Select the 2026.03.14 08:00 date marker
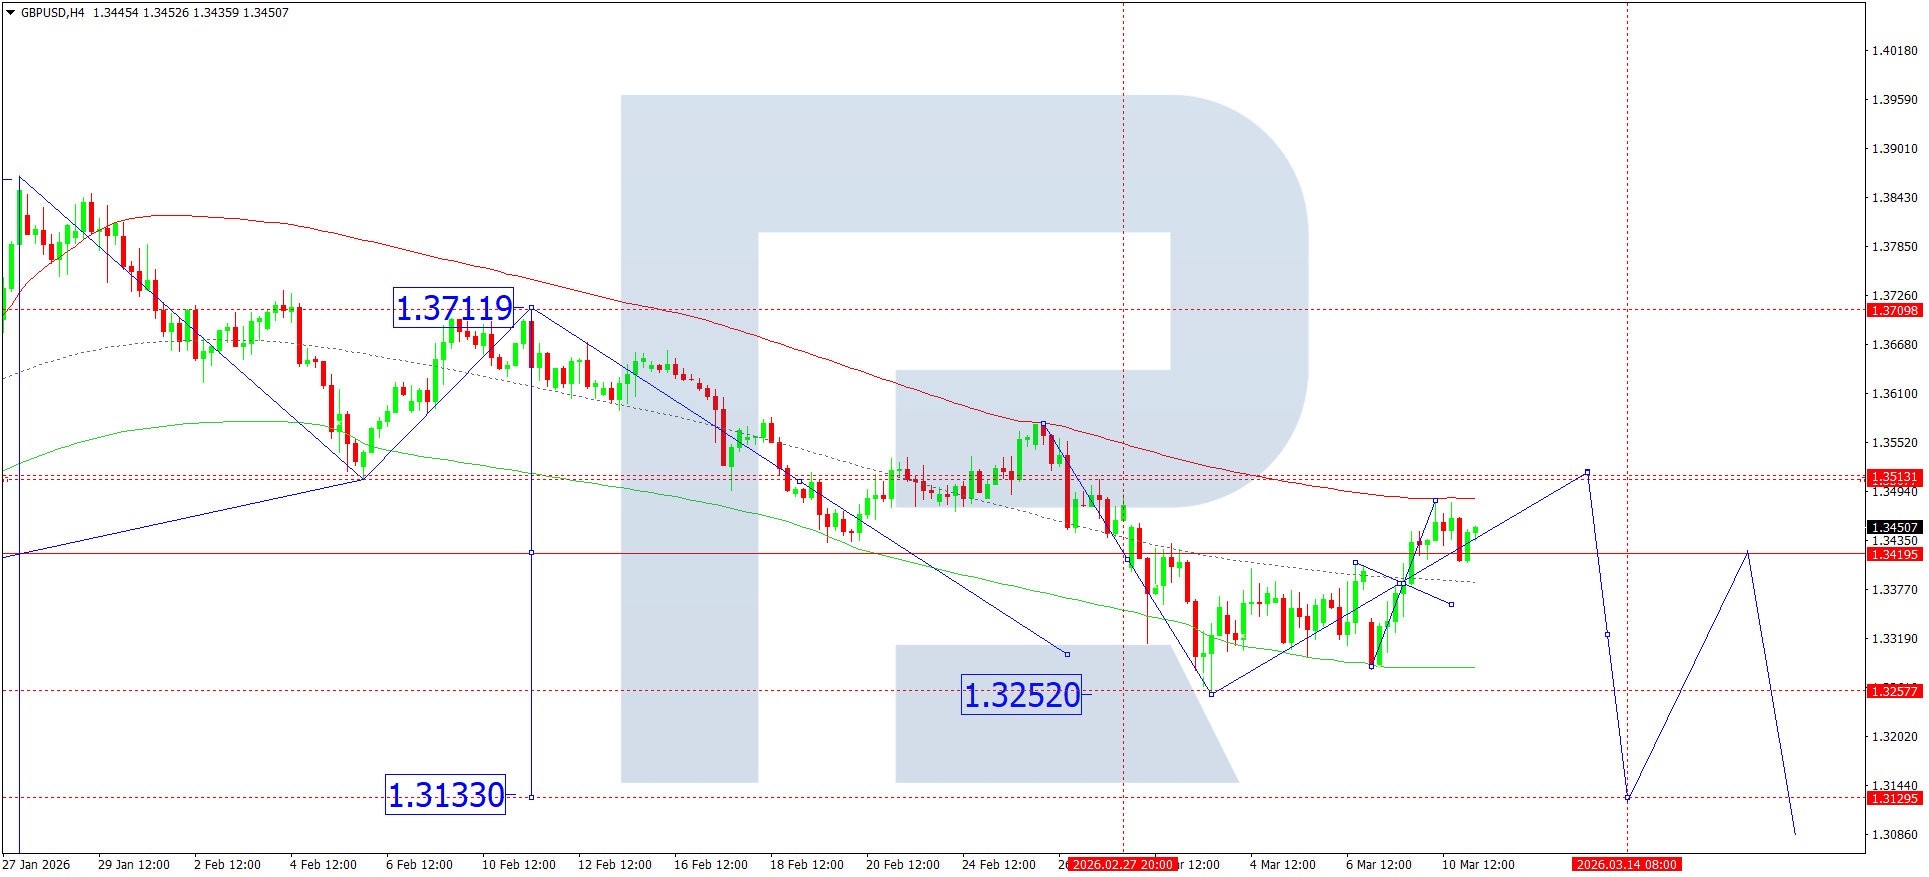This screenshot has width=1929, height=877. point(1626,865)
